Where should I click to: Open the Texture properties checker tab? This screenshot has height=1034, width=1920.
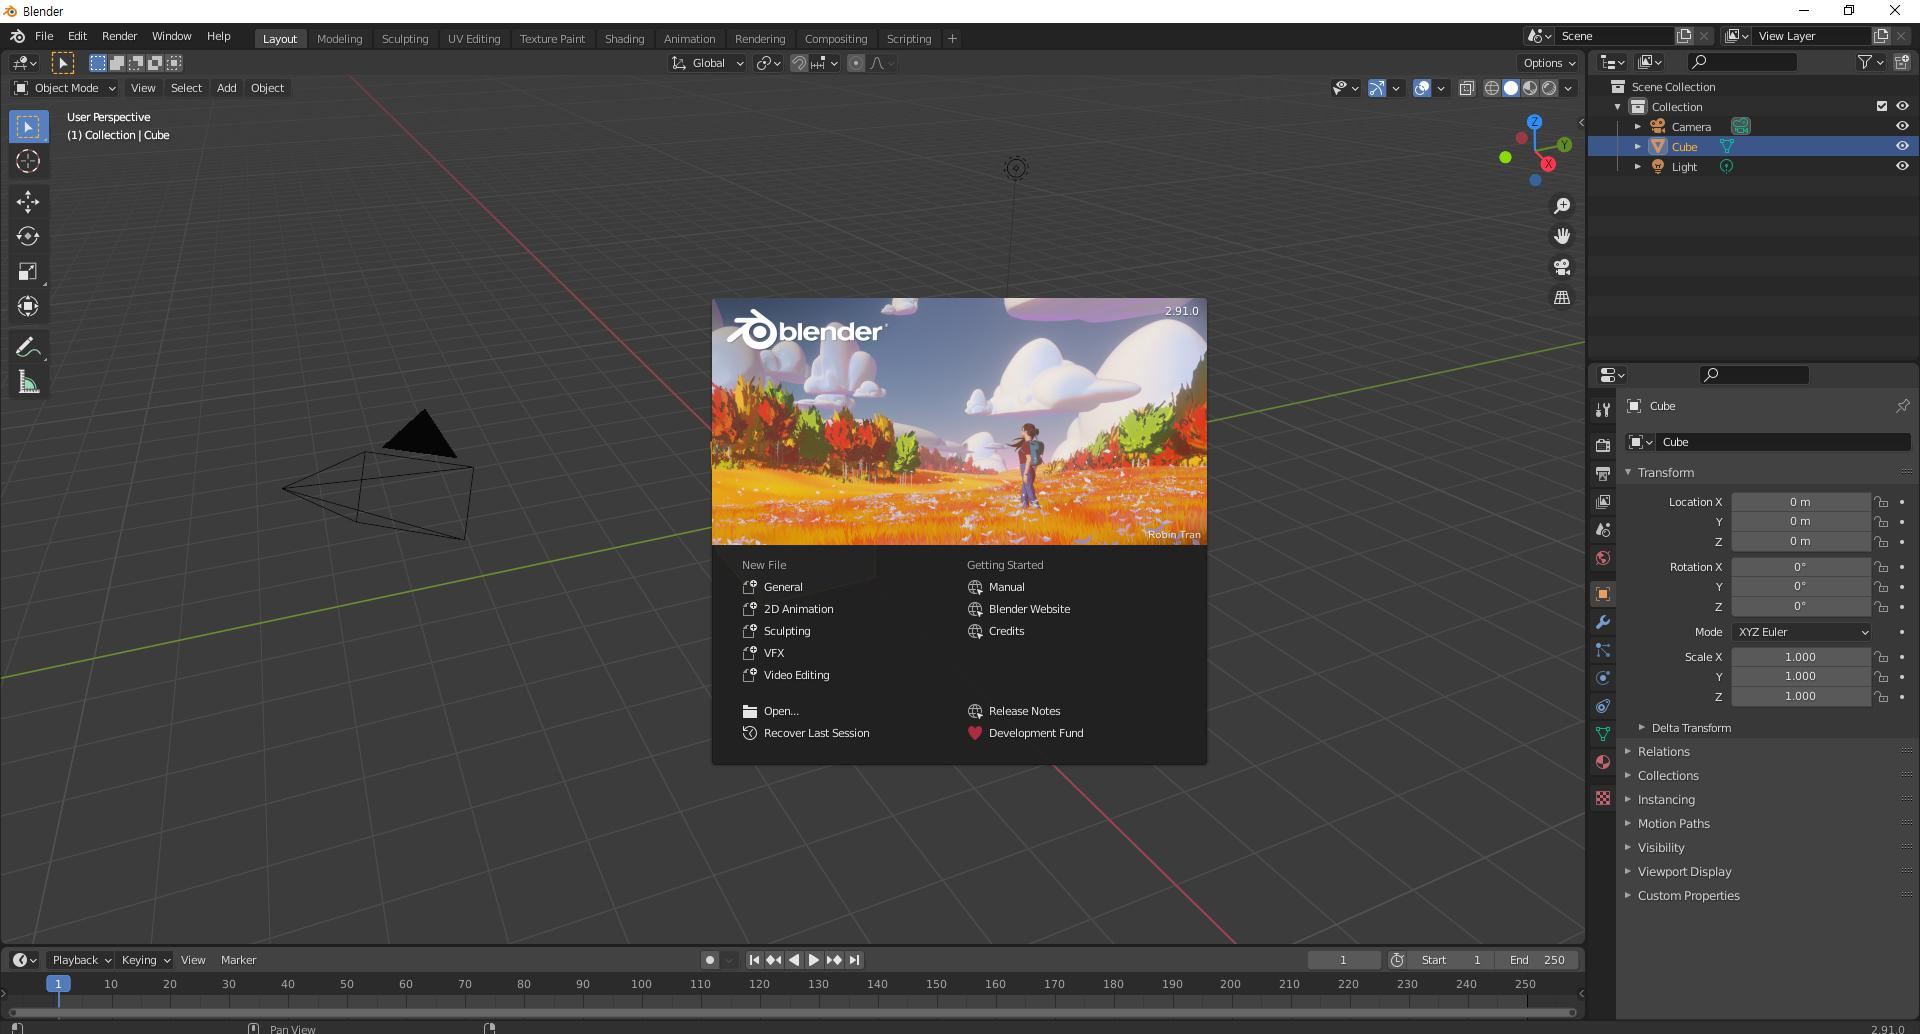tap(1603, 798)
